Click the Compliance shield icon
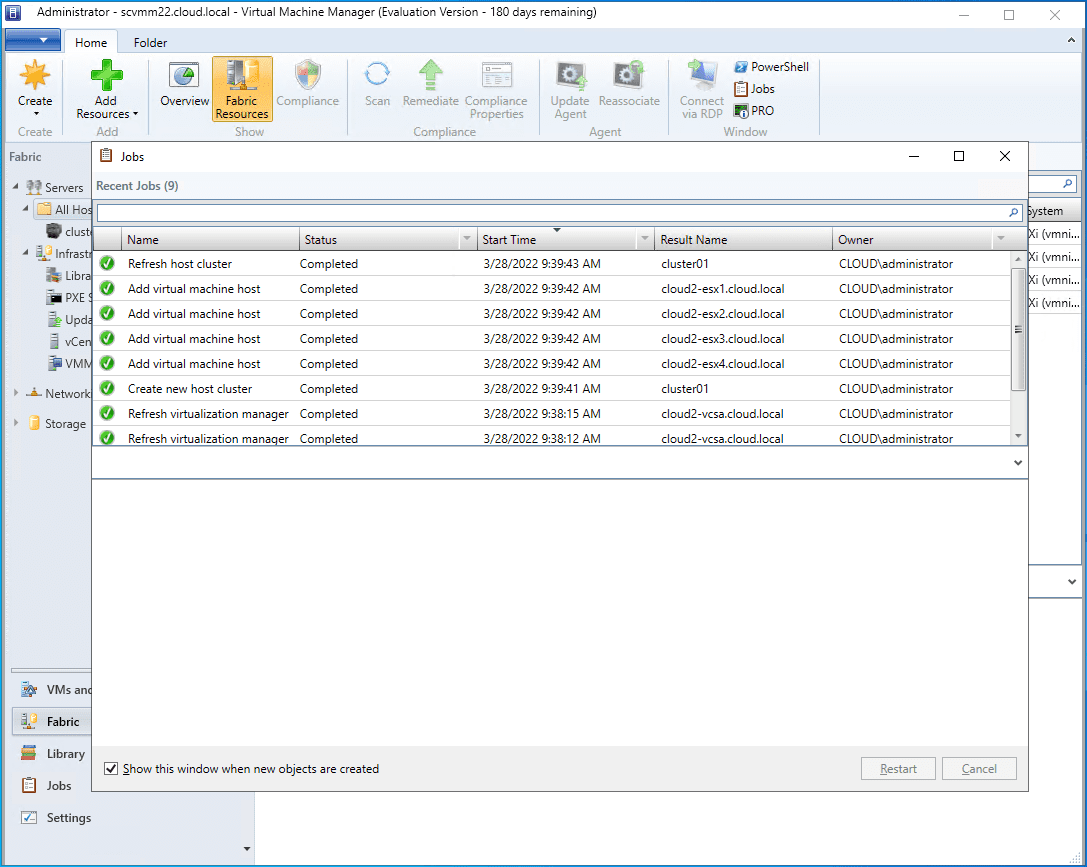The width and height of the screenshot is (1087, 867). coord(307,75)
